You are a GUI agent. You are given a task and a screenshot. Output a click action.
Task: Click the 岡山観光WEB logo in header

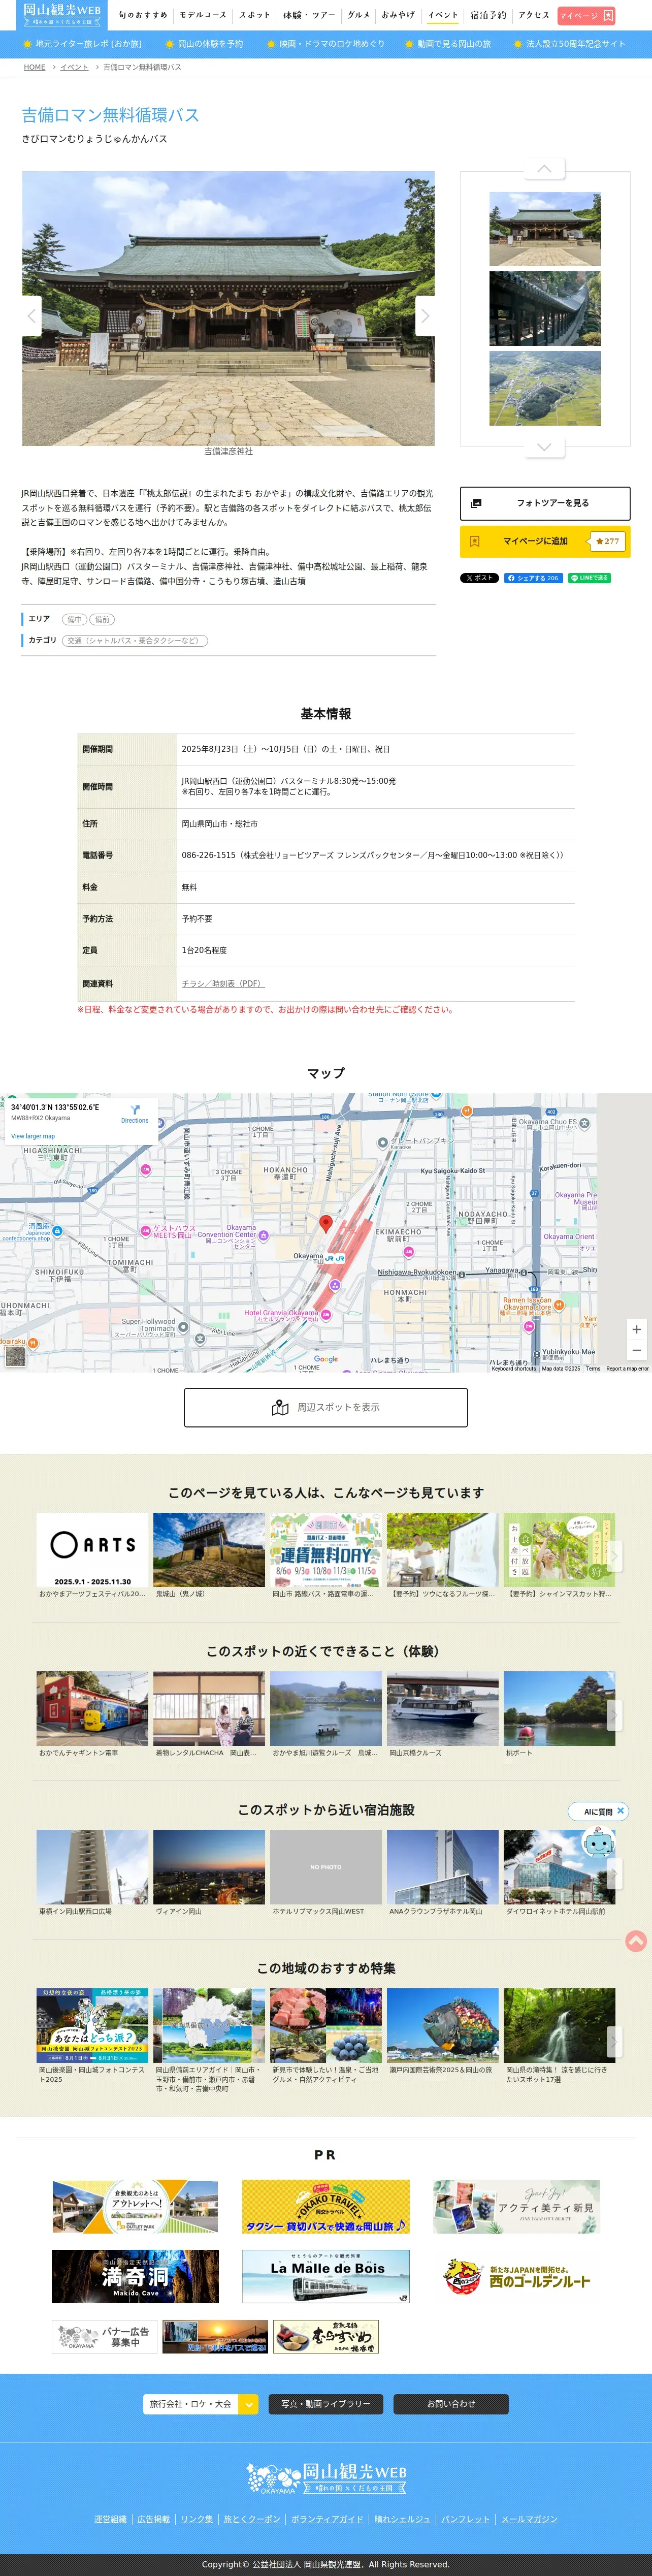click(x=62, y=15)
